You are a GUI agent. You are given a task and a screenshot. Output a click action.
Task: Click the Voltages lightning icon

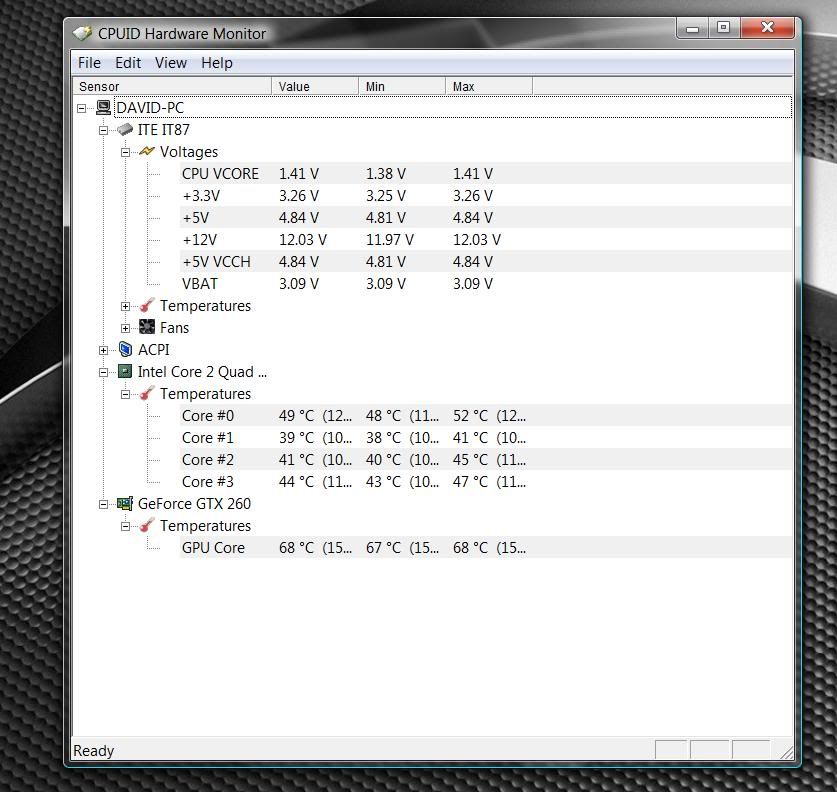pos(147,152)
